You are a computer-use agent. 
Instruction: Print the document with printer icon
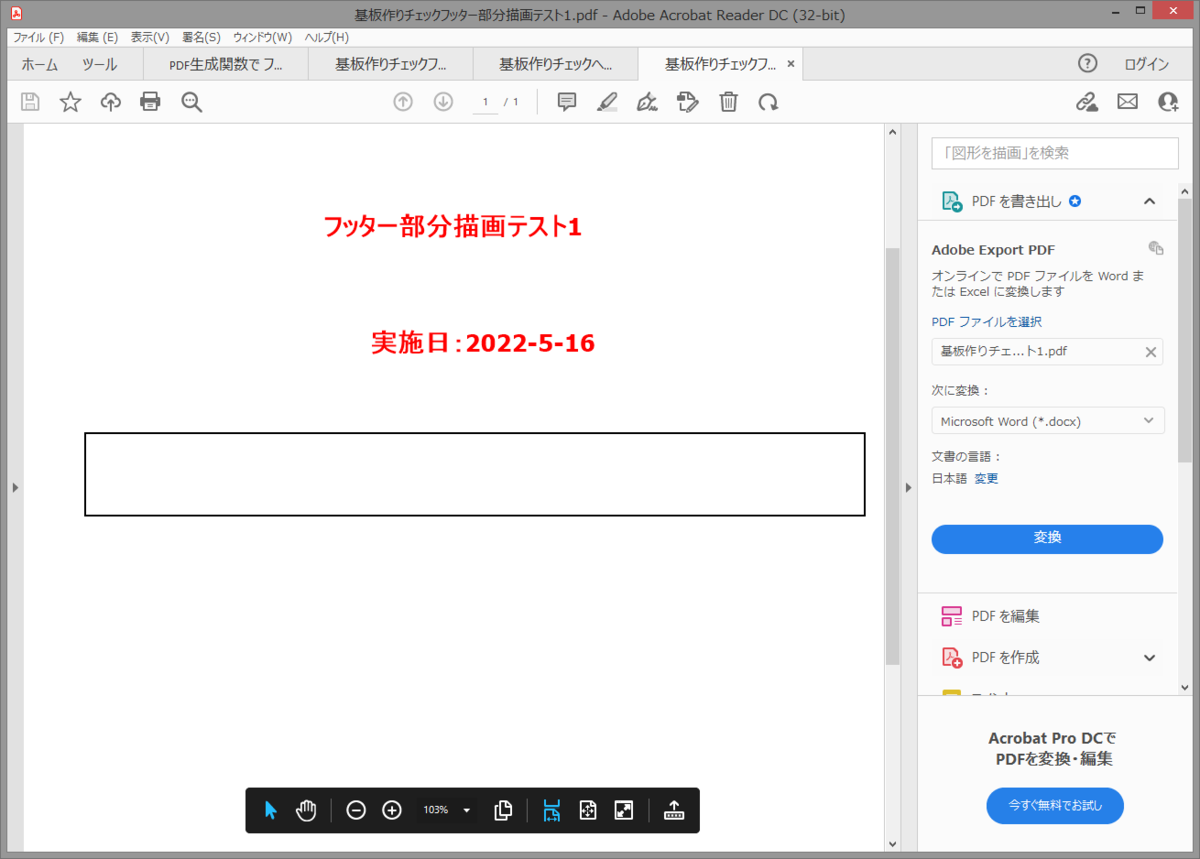(x=150, y=102)
